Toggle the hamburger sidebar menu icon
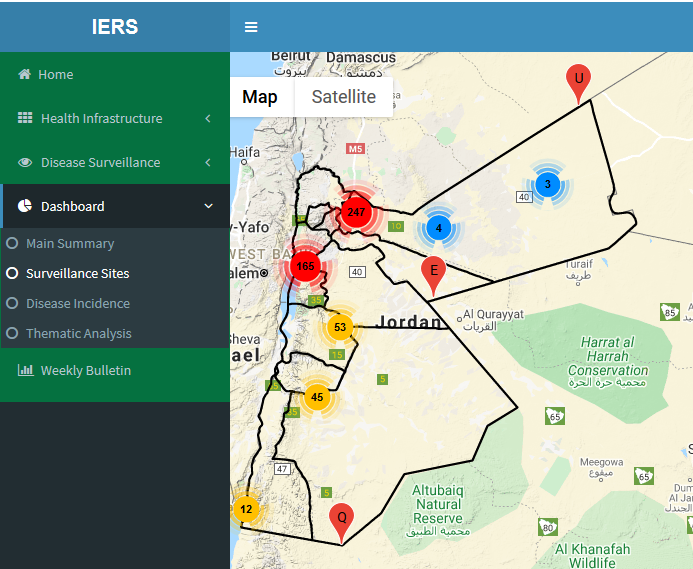Screen dimensions: 693x569 pyautogui.click(x=251, y=27)
